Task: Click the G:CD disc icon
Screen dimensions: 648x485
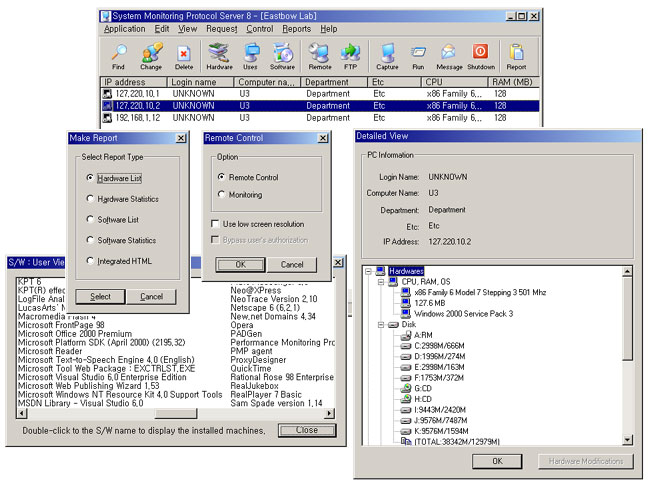Action: tap(406, 388)
